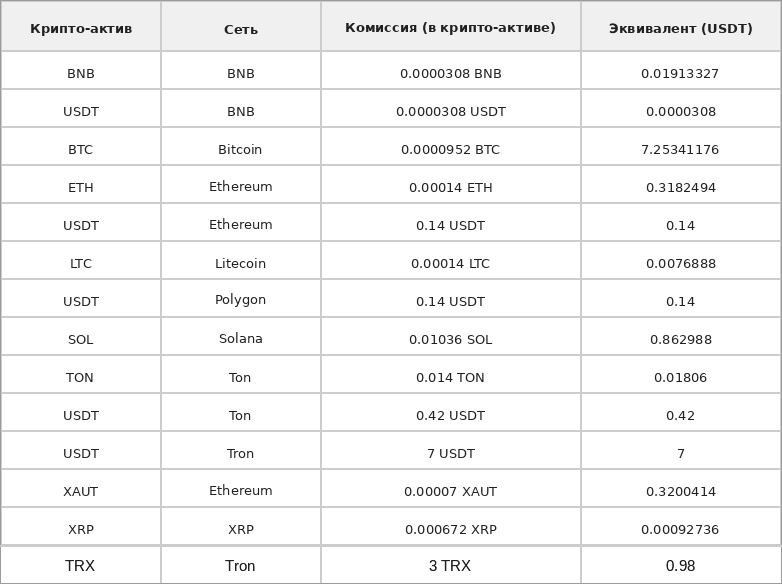This screenshot has height=584, width=782.
Task: Select the Эквивалент (USDT) header cell
Action: 681,28
